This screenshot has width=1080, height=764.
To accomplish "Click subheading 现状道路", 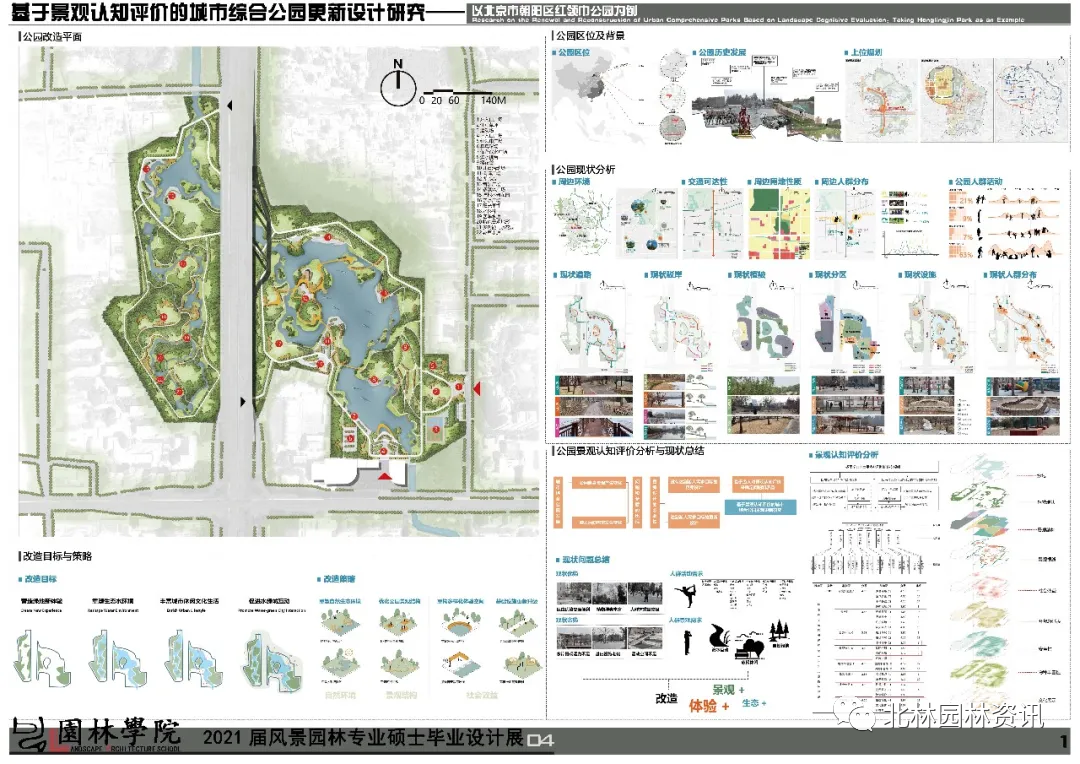I will [x=574, y=275].
